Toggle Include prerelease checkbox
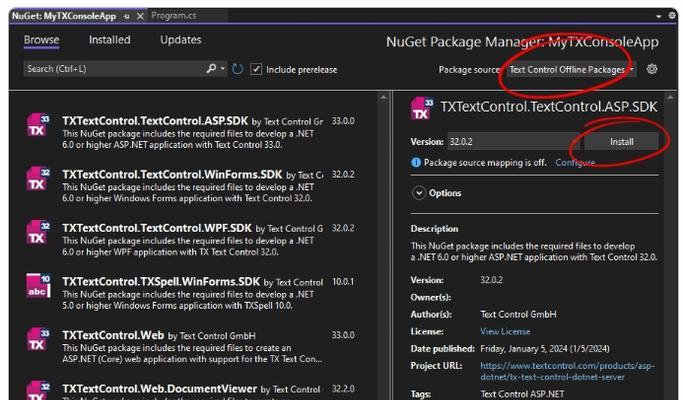 pyautogui.click(x=256, y=69)
